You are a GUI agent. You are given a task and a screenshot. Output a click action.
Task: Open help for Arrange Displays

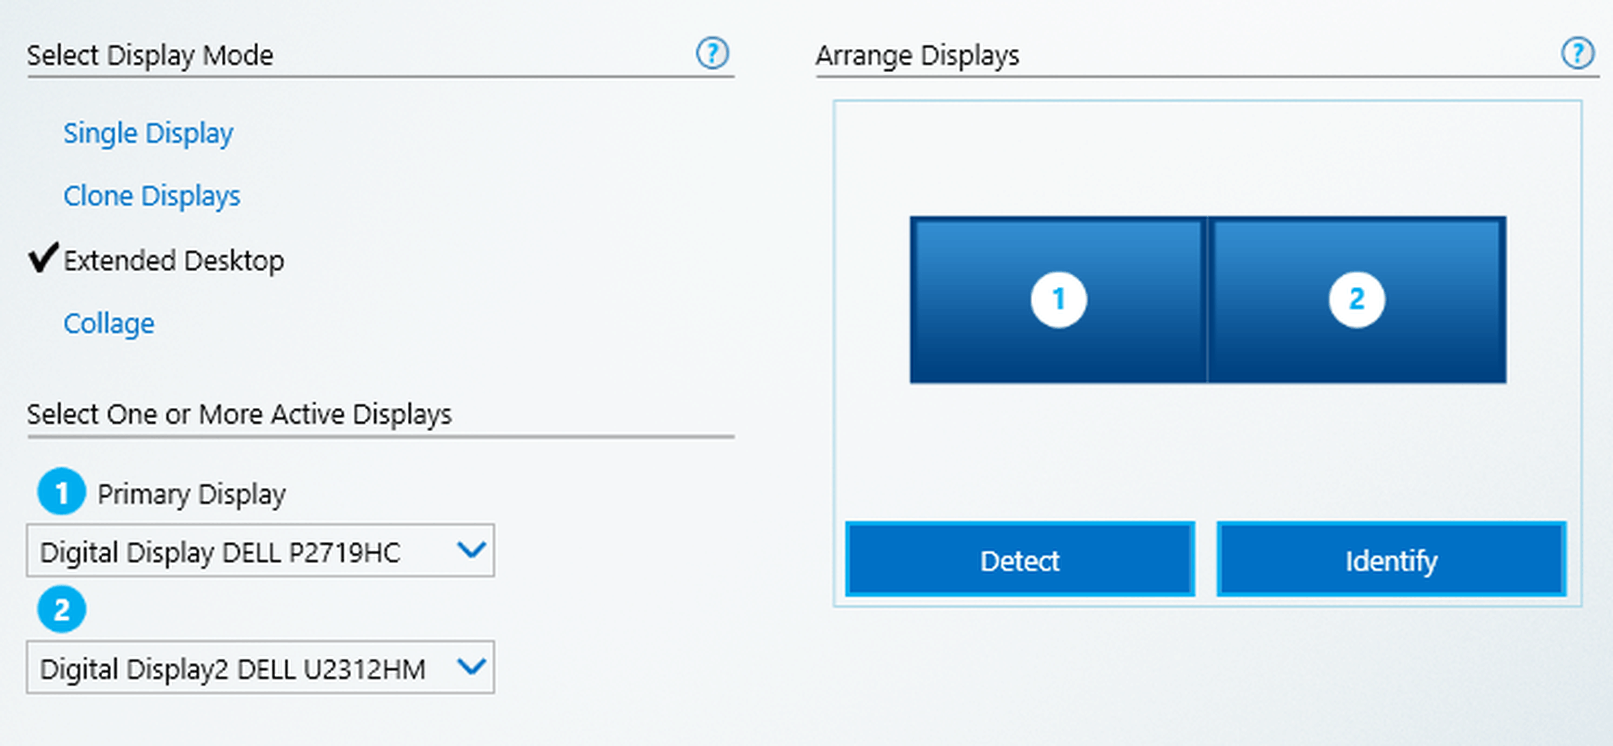[x=1577, y=53]
